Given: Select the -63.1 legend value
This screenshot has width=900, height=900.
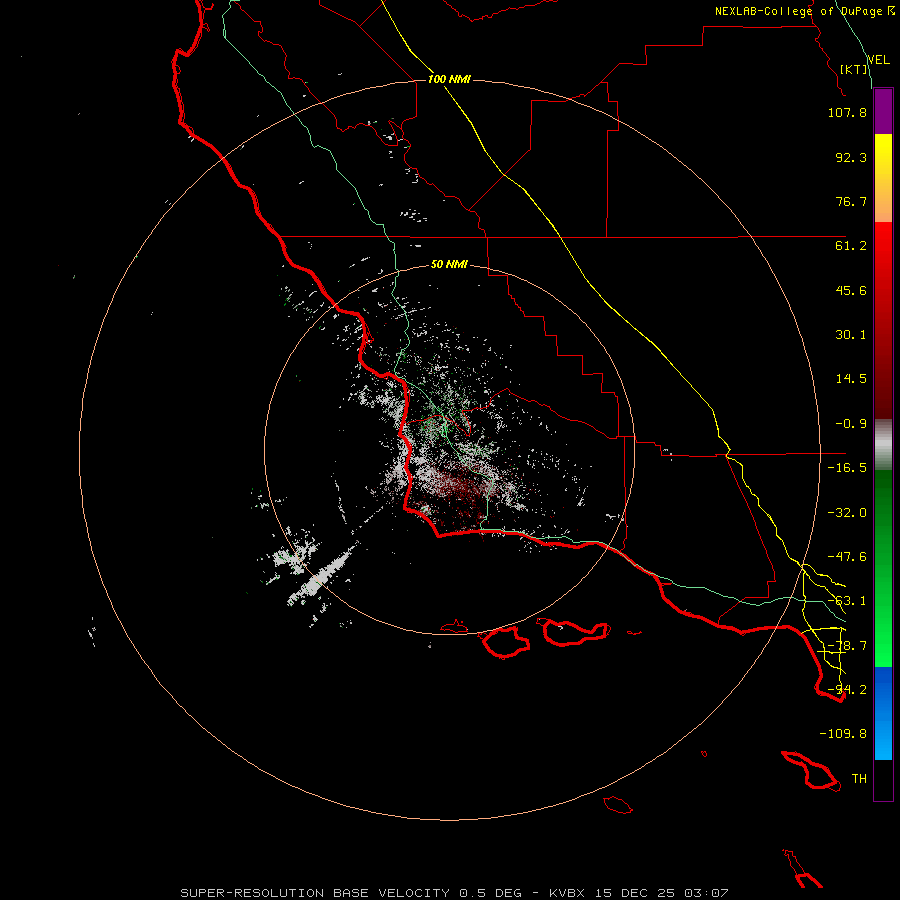Looking at the screenshot, I should (x=847, y=601).
